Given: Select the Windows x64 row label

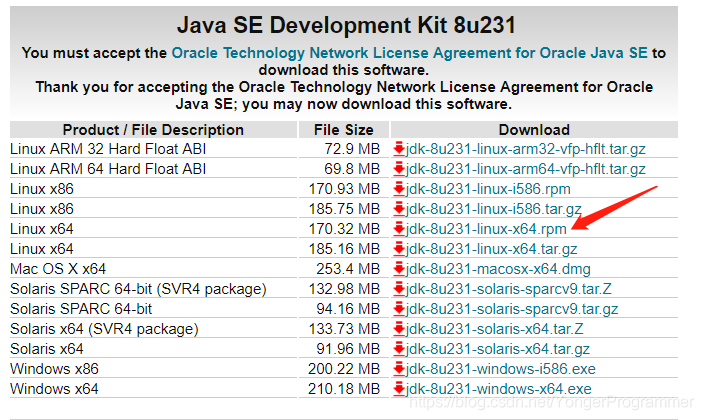Looking at the screenshot, I should [54, 389].
